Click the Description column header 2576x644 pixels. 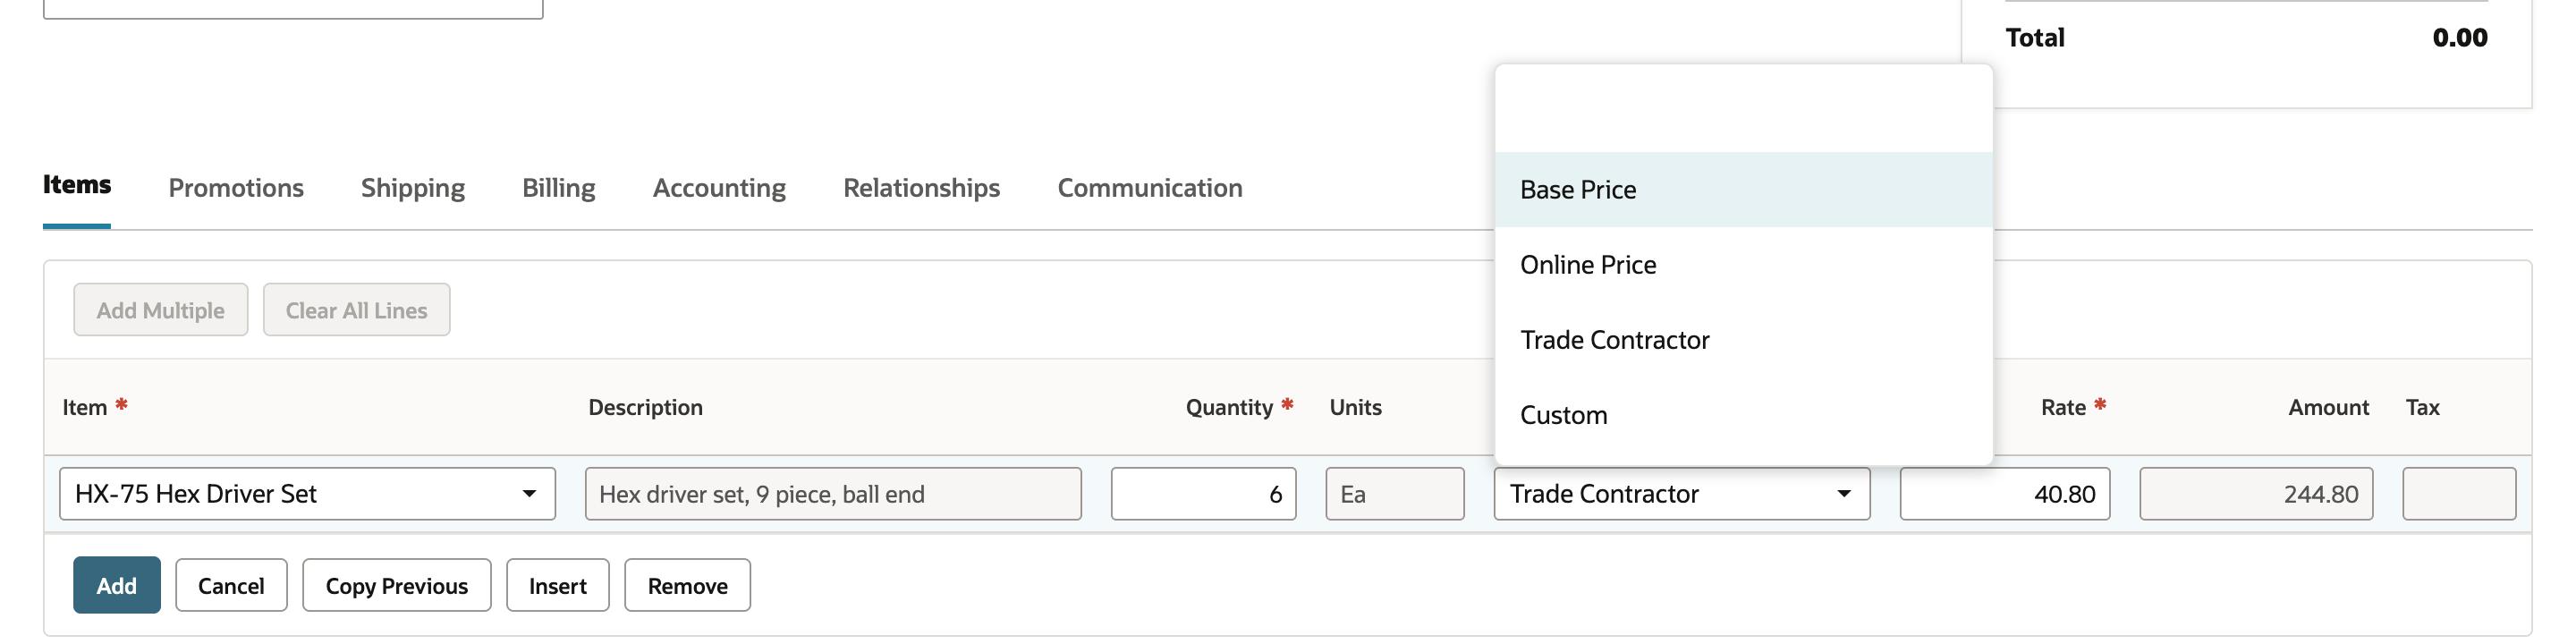(646, 408)
